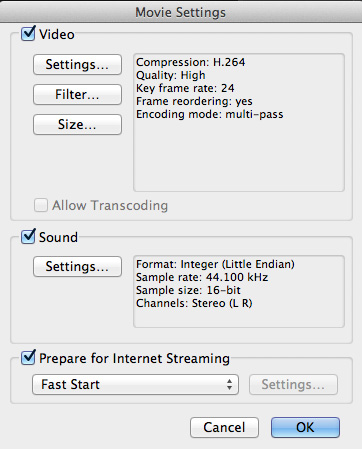The image size is (362, 449).
Task: Open the Filter... options
Action: coord(77,94)
